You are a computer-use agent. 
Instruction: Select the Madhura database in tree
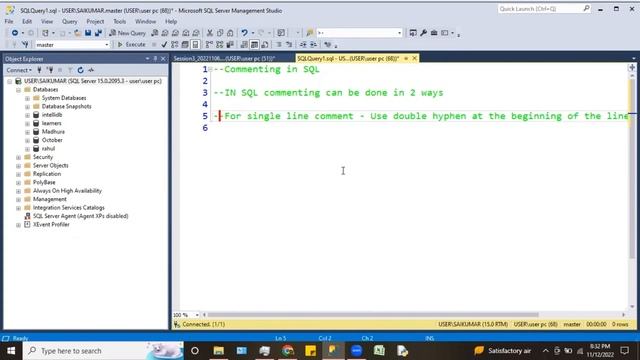coord(53,132)
